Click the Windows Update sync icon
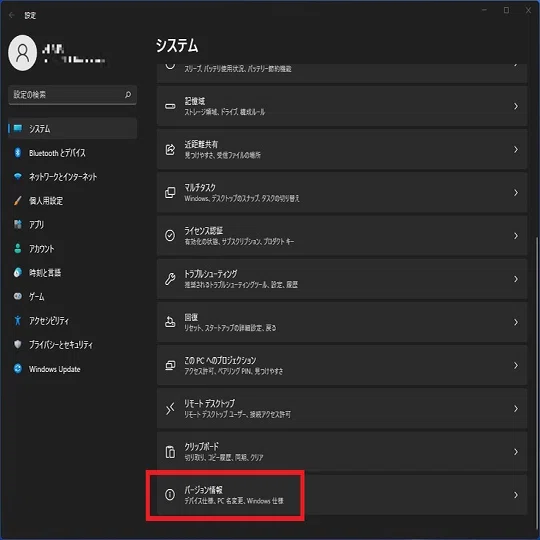 tap(18, 368)
